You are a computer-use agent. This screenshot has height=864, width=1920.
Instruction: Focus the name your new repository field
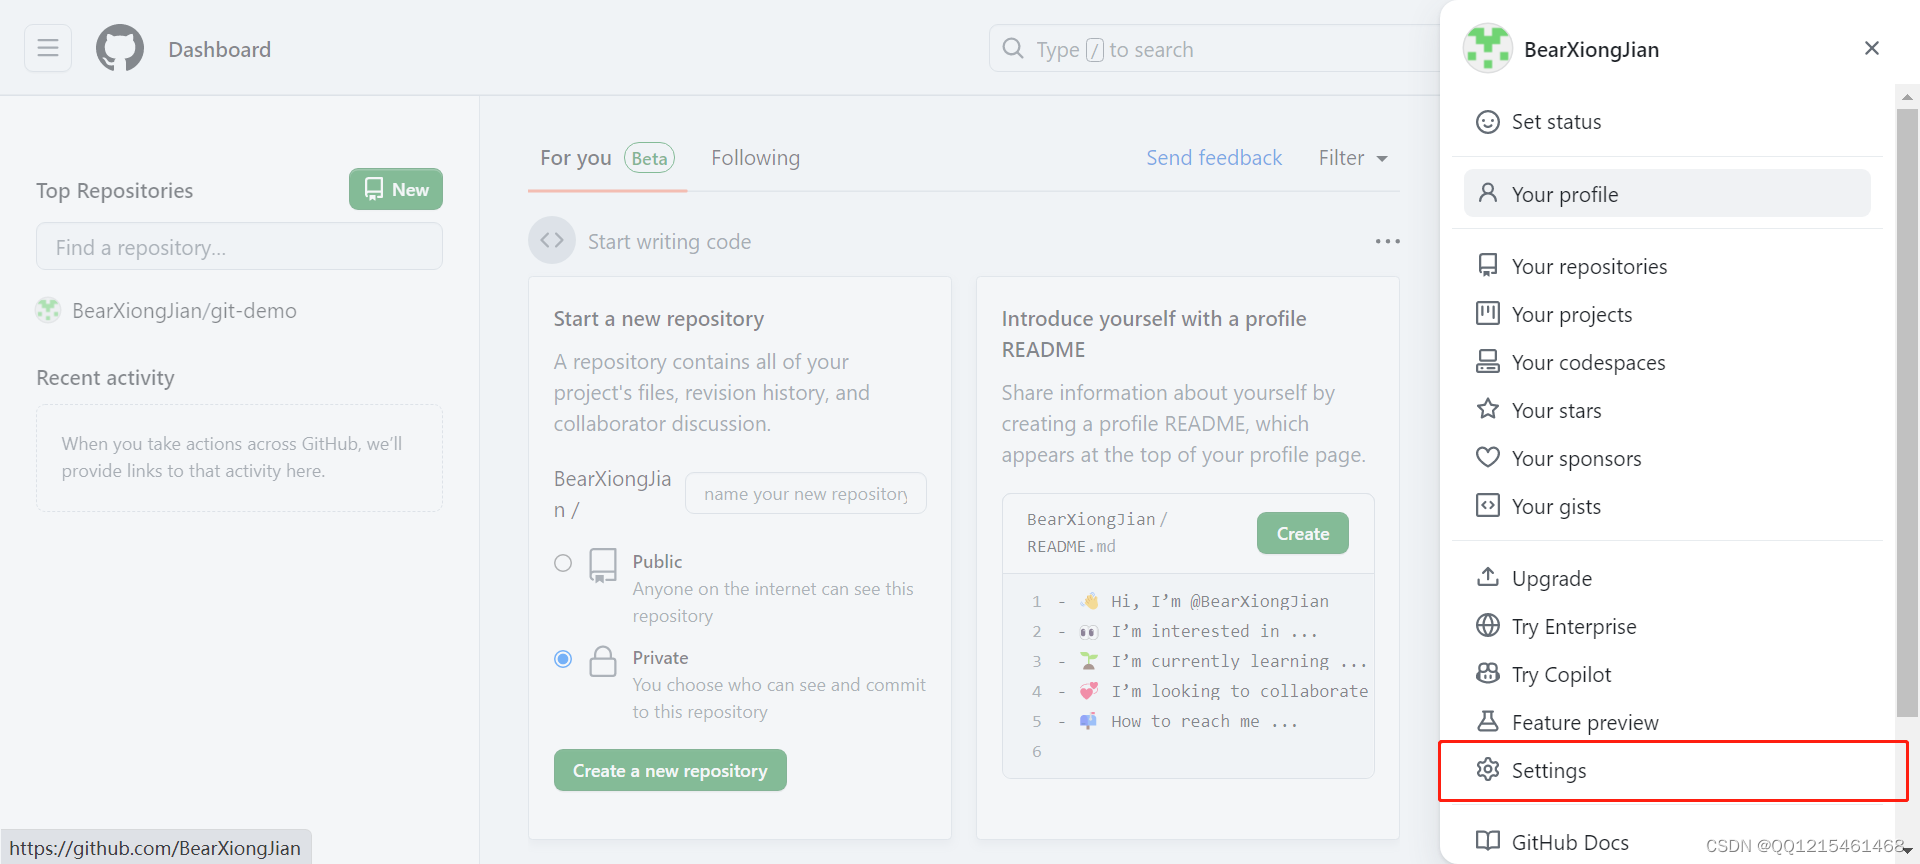pos(805,493)
